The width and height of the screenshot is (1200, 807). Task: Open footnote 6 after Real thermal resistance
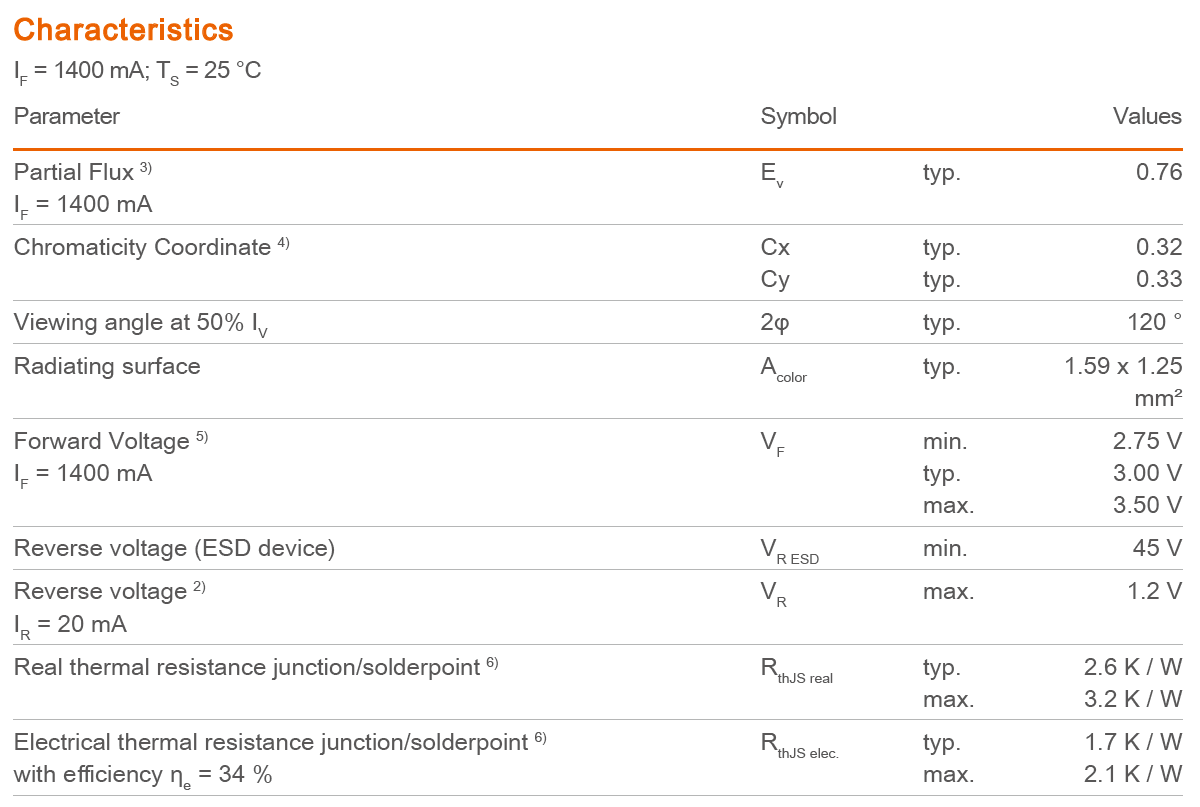(492, 662)
